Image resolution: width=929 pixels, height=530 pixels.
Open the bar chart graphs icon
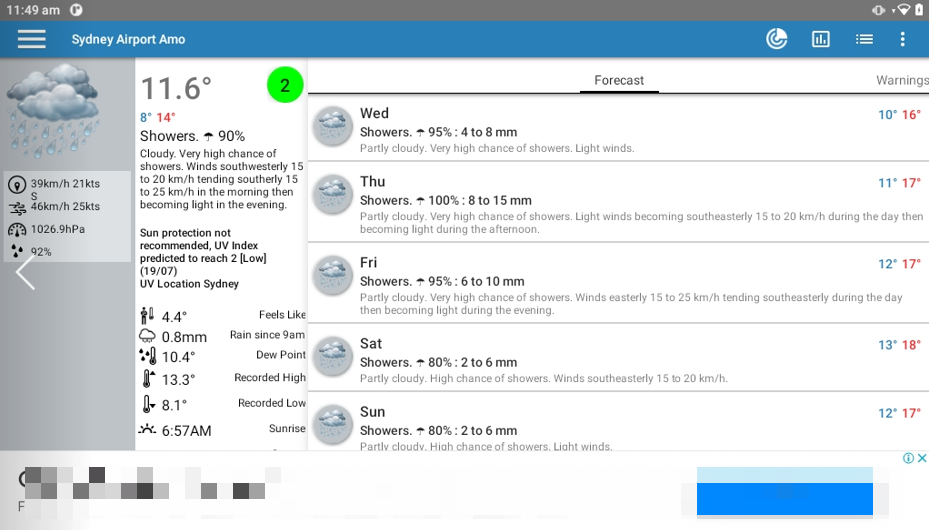[821, 39]
